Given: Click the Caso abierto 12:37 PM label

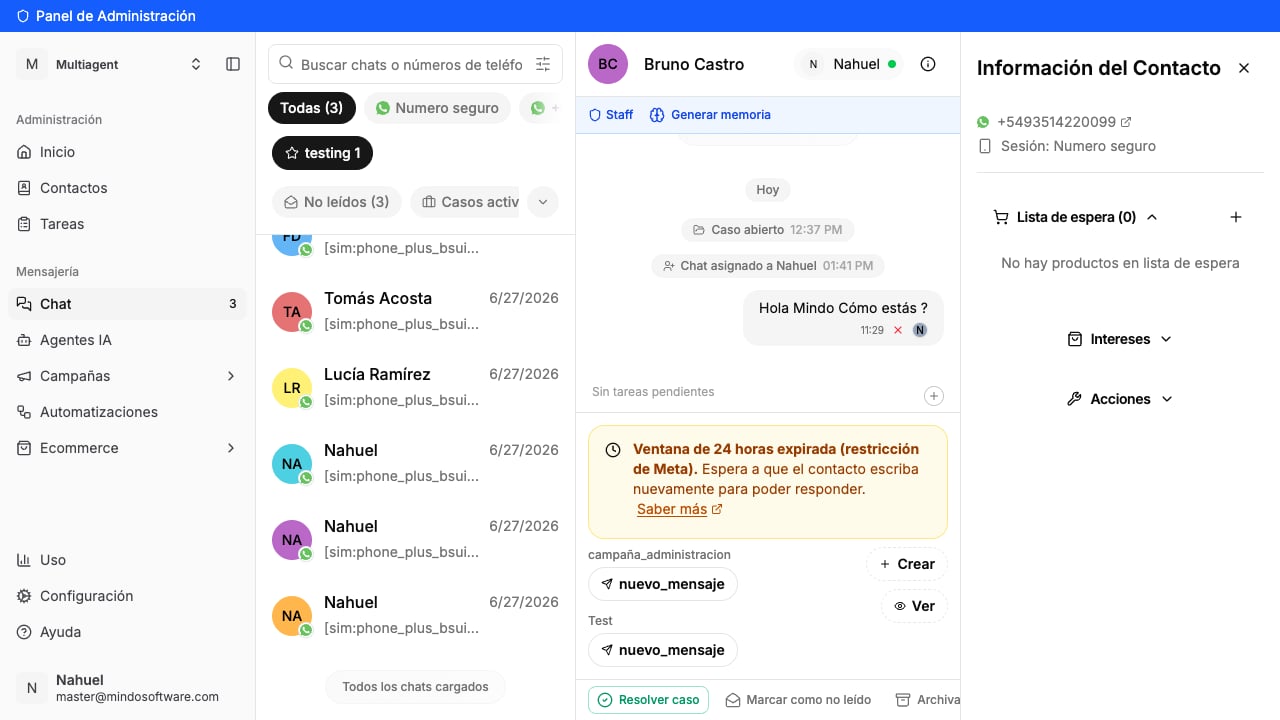Looking at the screenshot, I should click(768, 230).
